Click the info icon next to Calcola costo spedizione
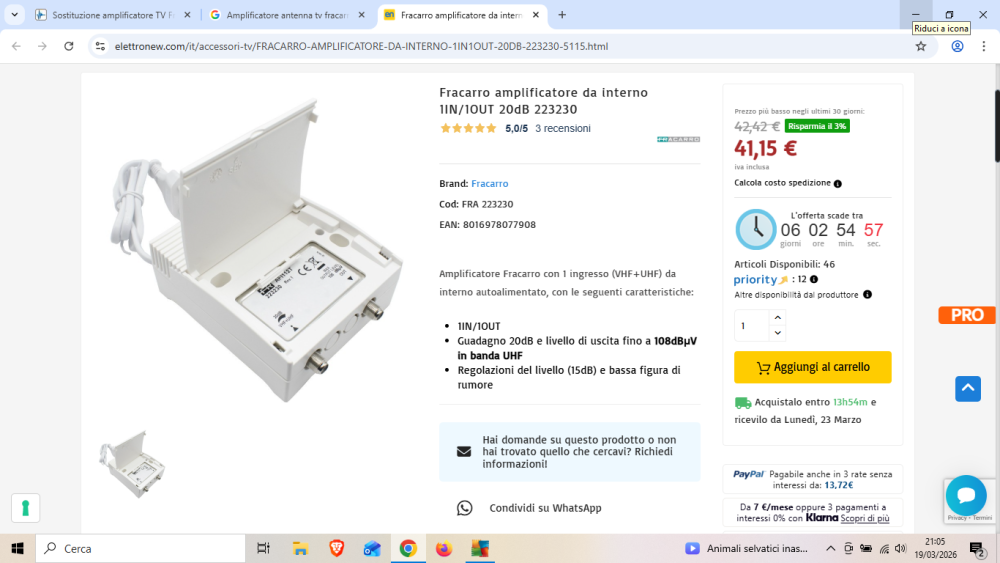This screenshot has width=1000, height=563. click(x=837, y=184)
